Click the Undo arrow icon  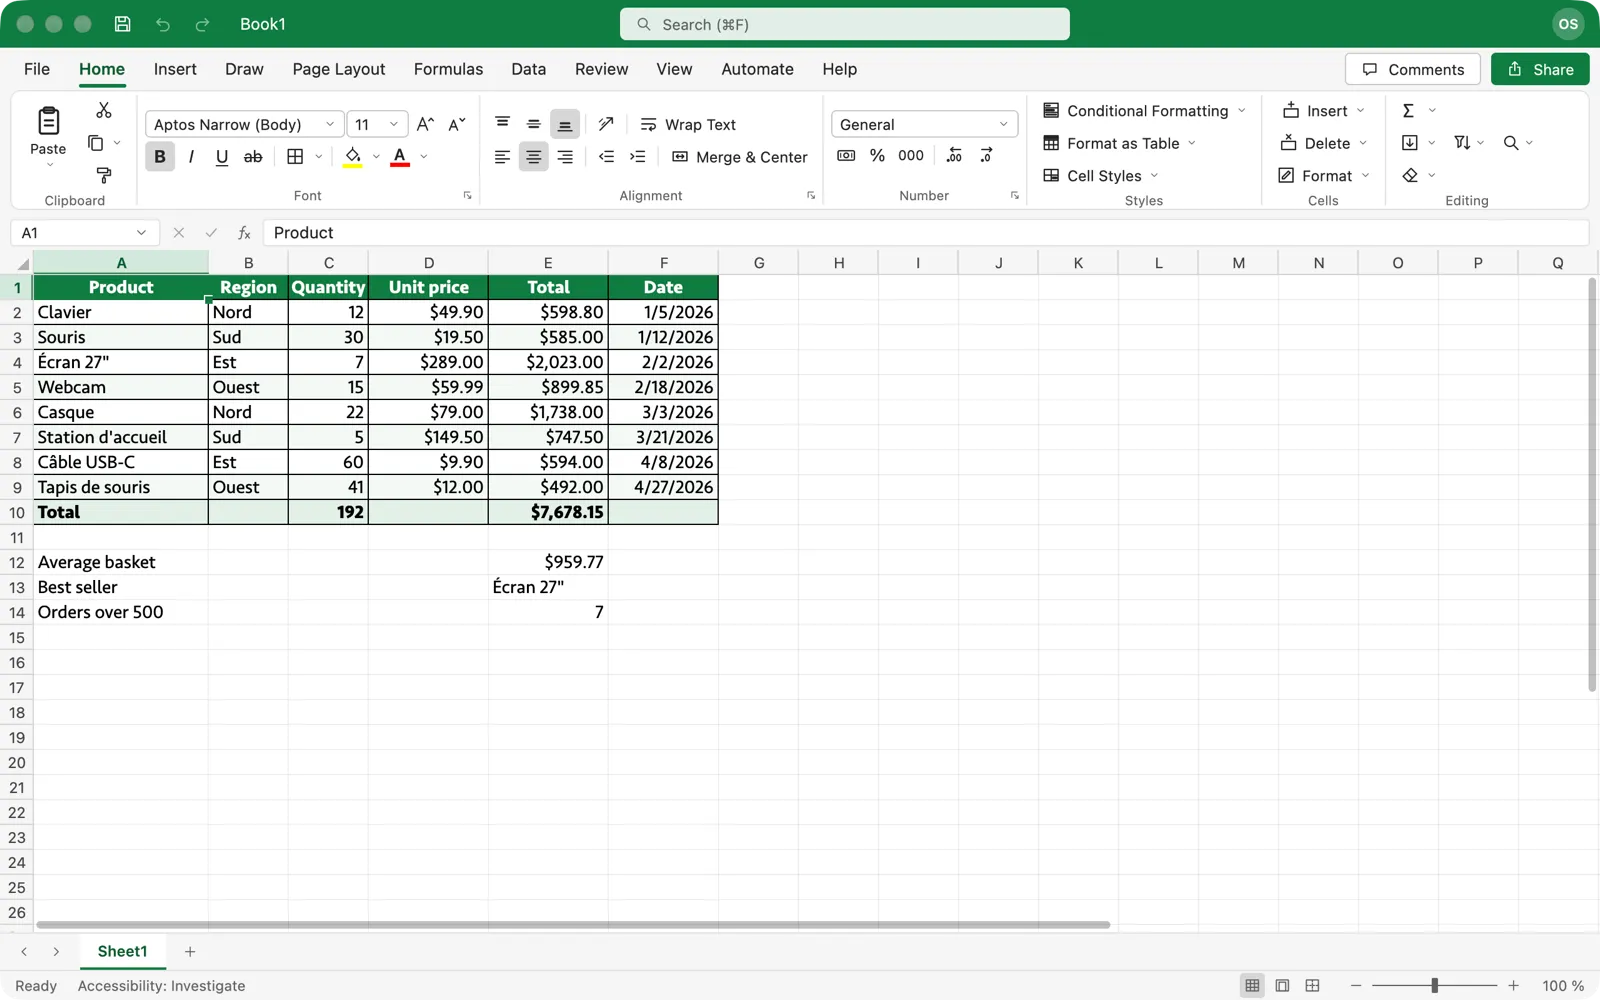163,24
